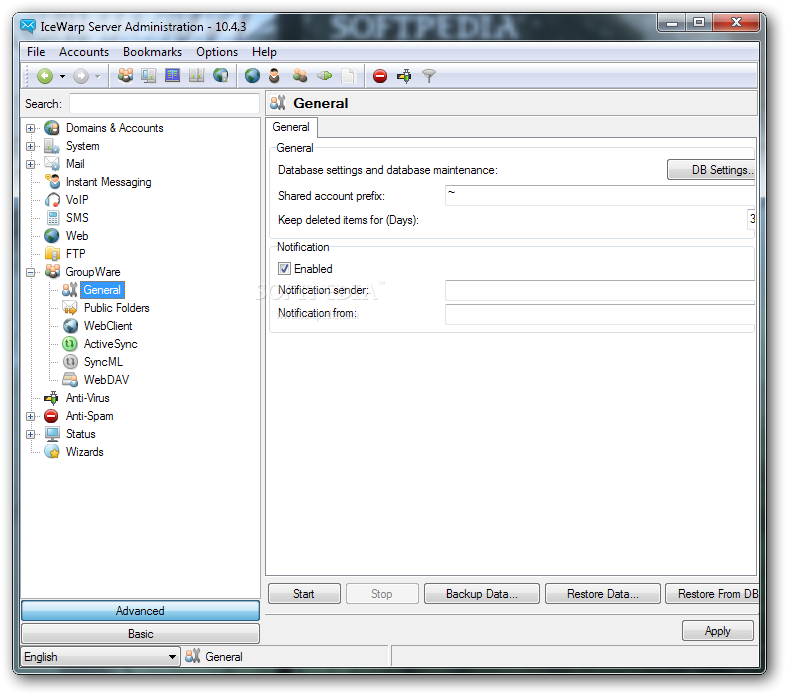Screen dimensions: 787x695
Task: Open the Forward history dropdown arrow
Action: [98, 76]
